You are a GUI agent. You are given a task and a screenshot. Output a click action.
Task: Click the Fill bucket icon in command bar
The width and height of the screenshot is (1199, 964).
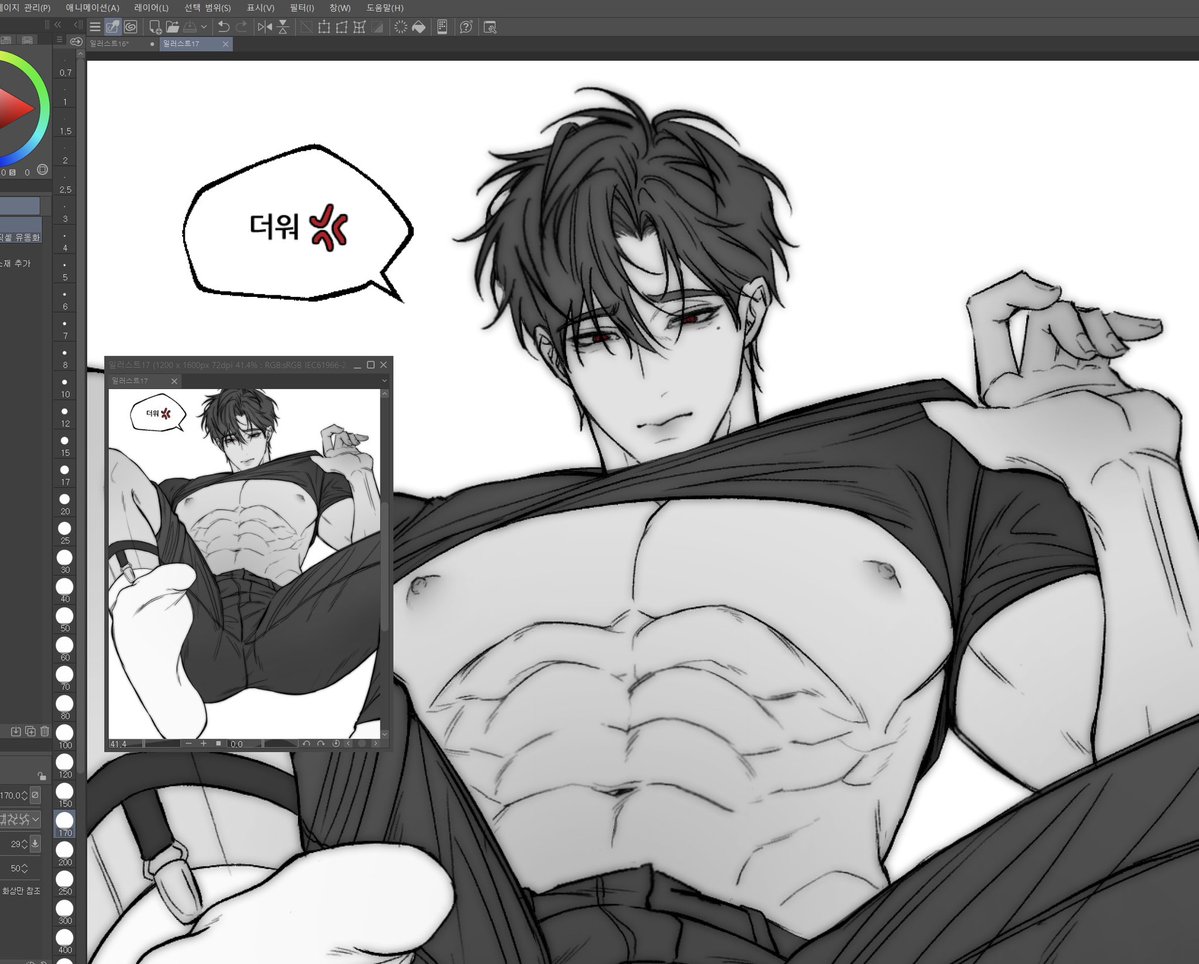[x=418, y=27]
